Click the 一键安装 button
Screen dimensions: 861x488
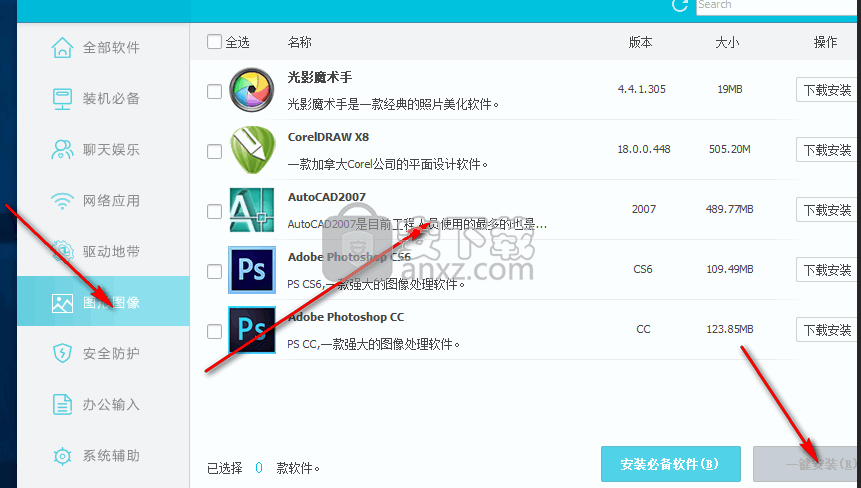[x=806, y=464]
